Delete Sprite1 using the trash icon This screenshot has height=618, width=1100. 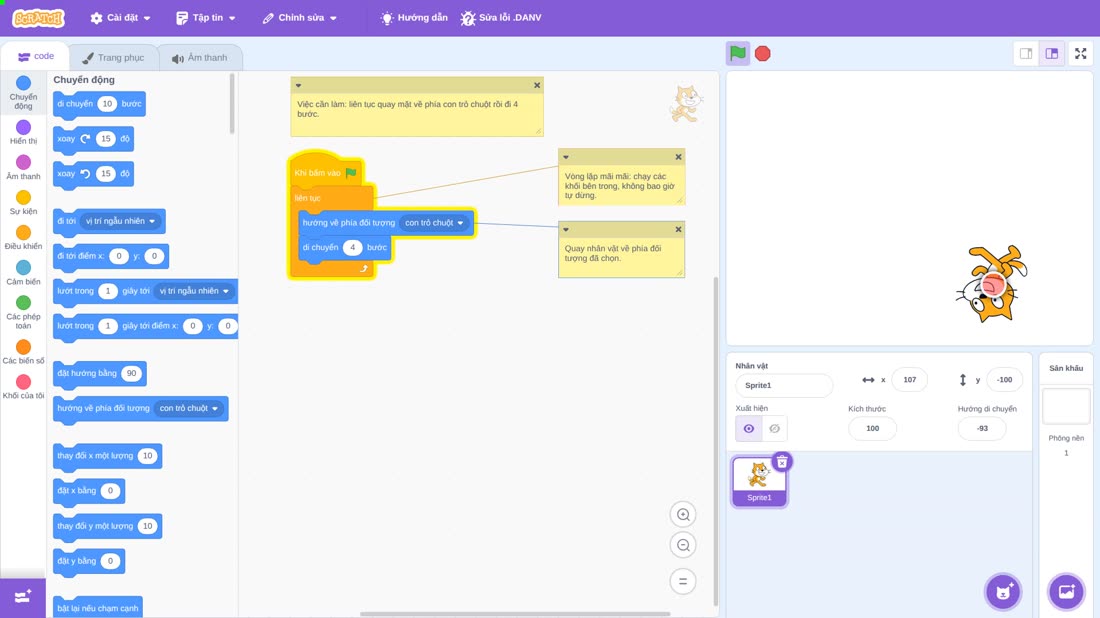[x=782, y=462]
